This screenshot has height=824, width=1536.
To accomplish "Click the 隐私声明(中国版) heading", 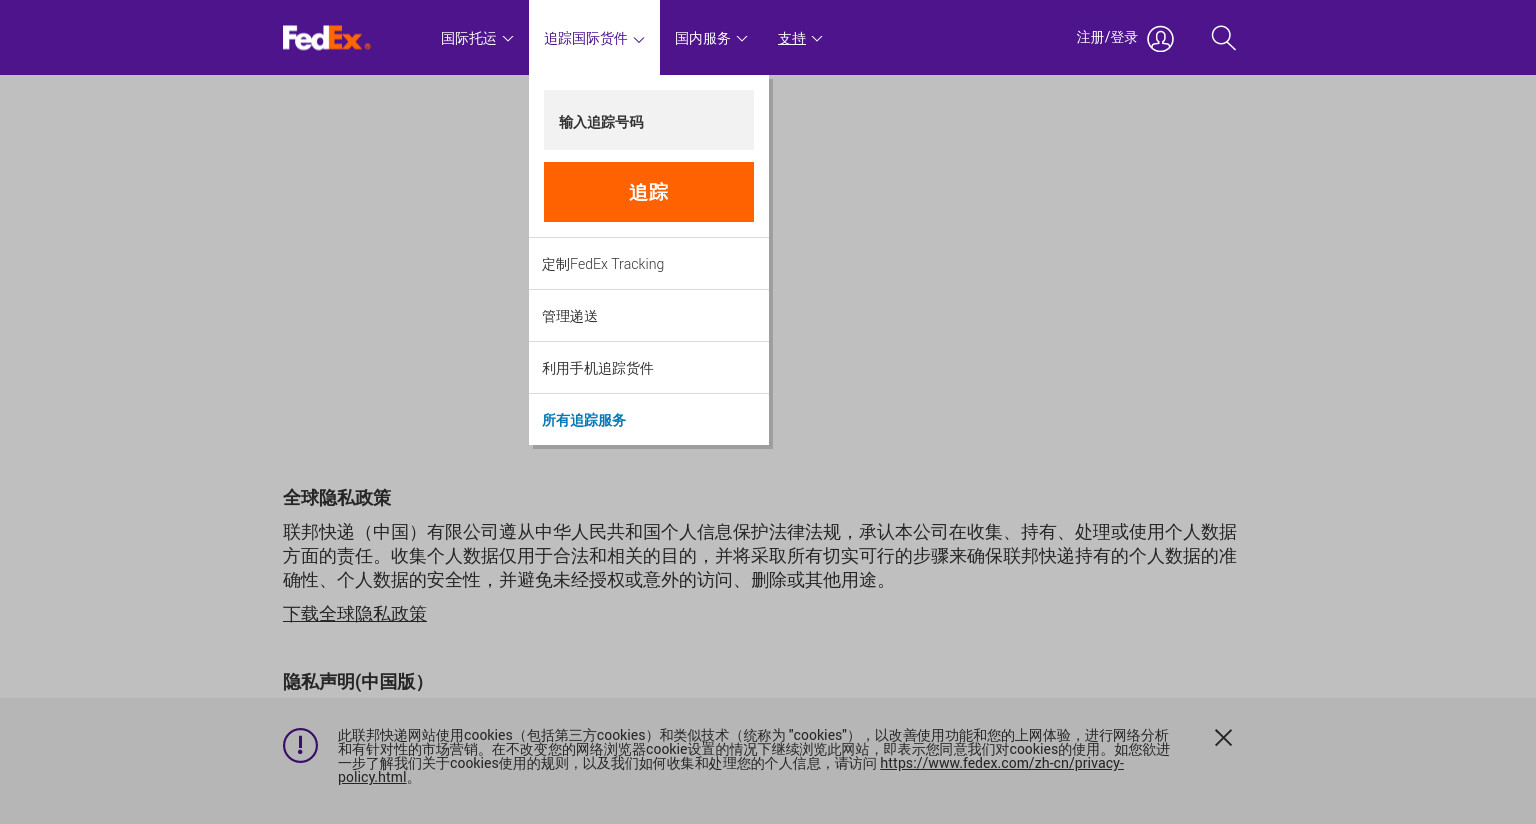I will pyautogui.click(x=354, y=682).
